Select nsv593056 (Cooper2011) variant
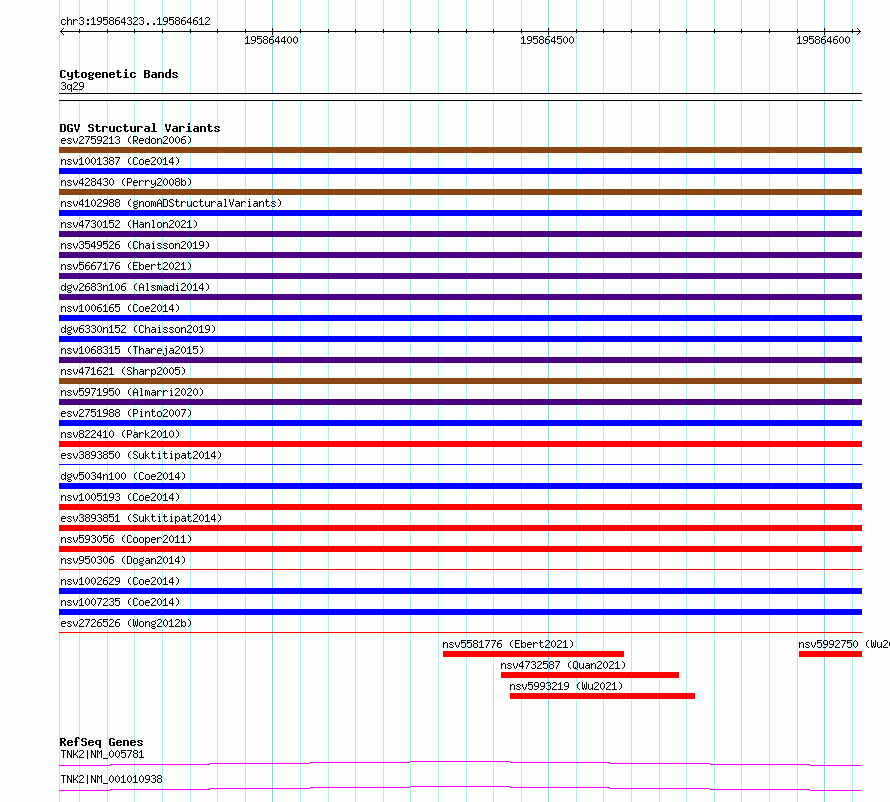The height and width of the screenshot is (802, 890). tap(126, 539)
